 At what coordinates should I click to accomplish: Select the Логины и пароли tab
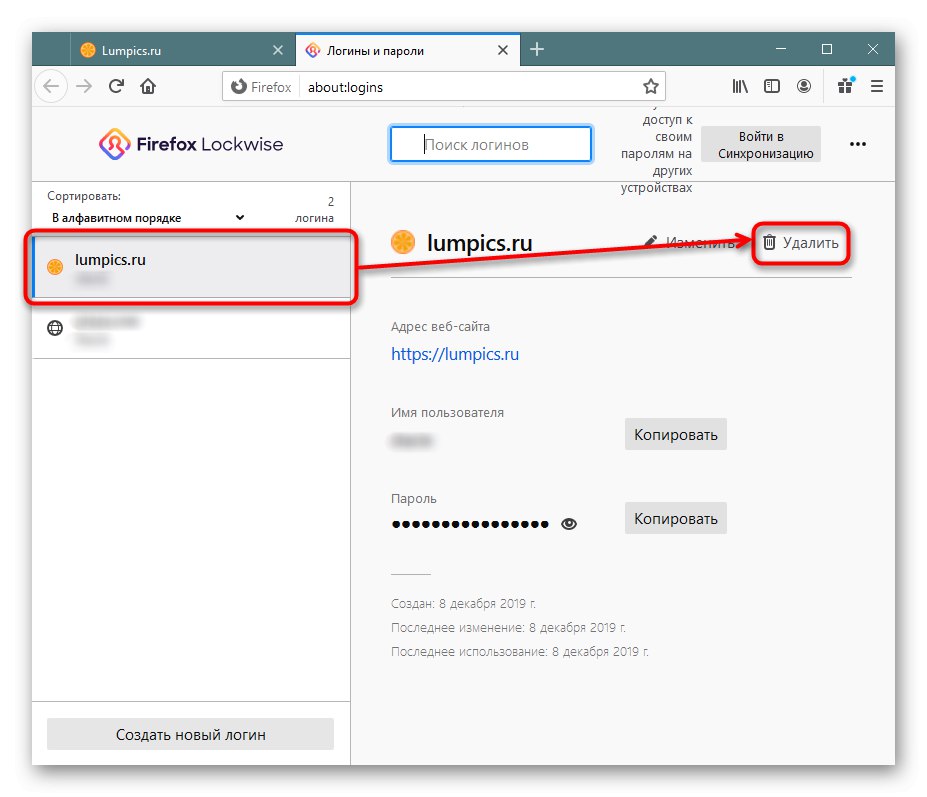408,50
